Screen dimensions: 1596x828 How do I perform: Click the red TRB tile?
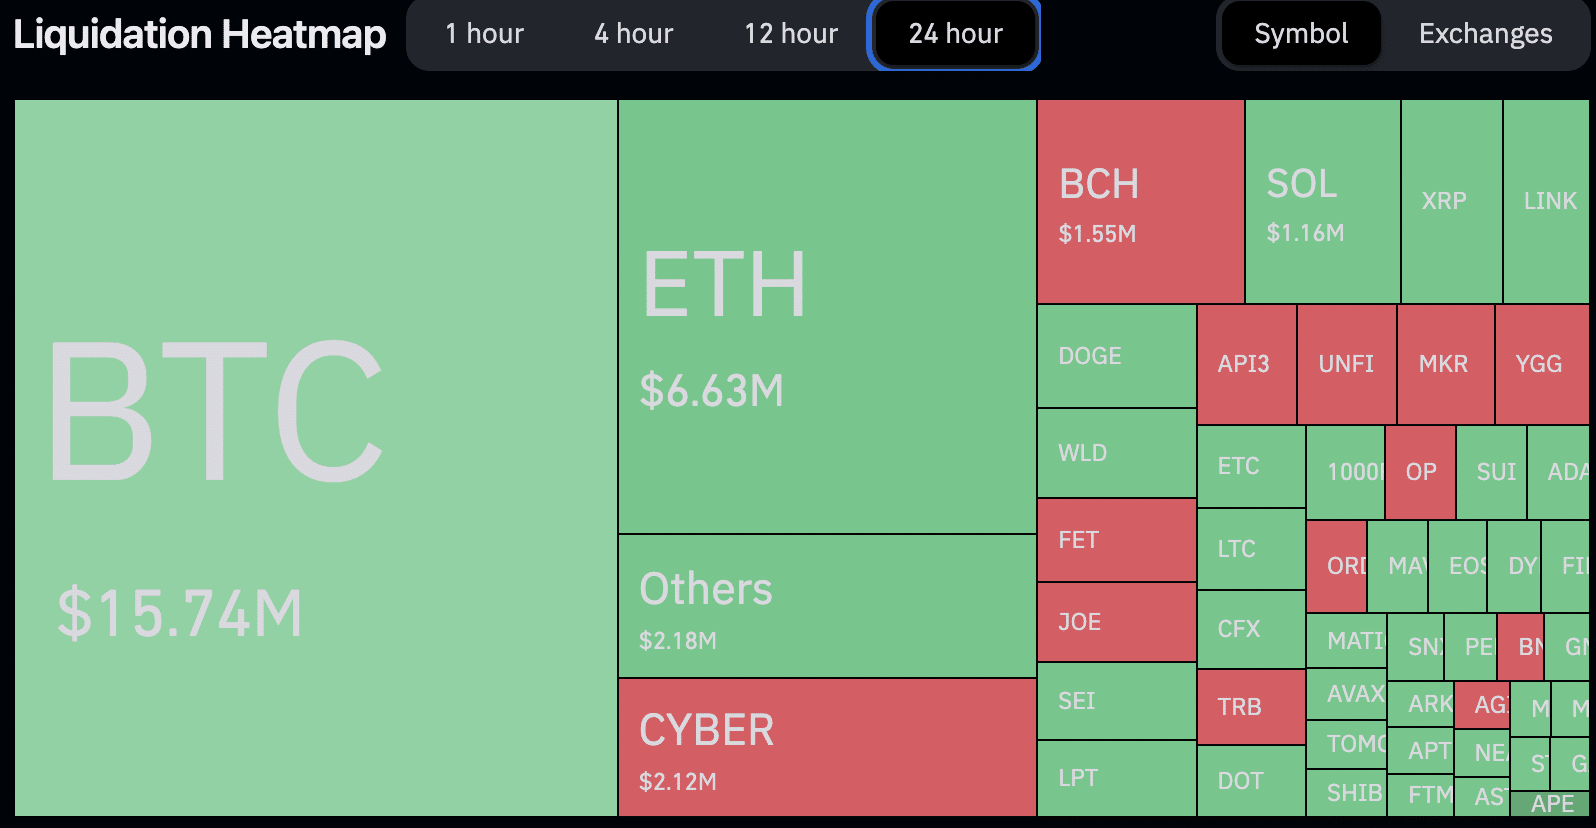pyautogui.click(x=1250, y=707)
